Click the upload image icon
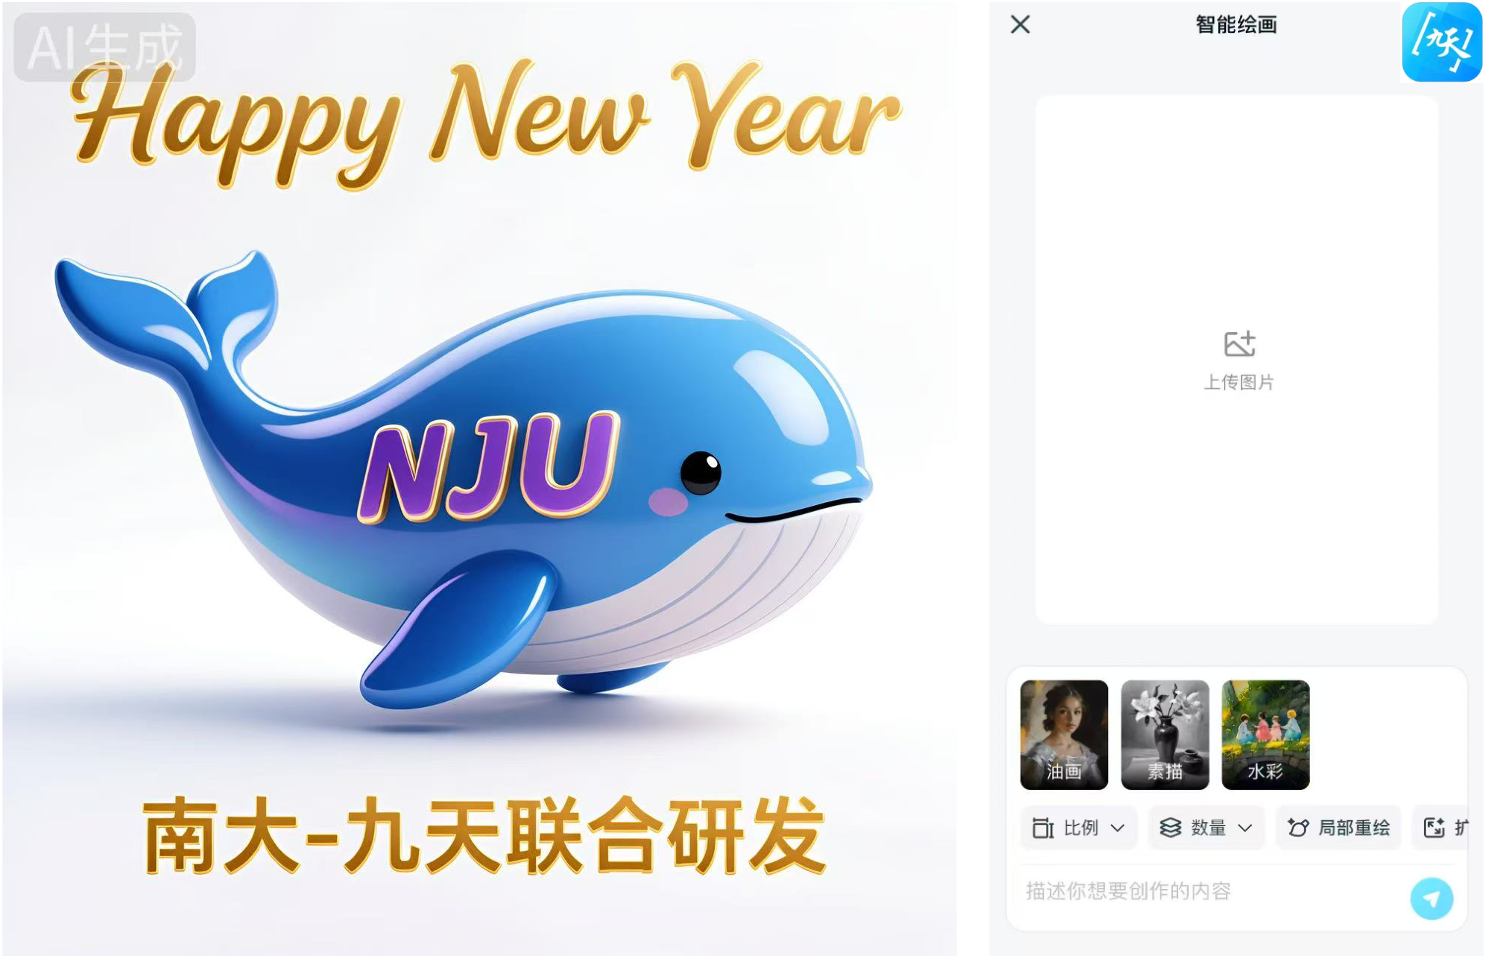Screen dimensions: 1485x957 (1239, 344)
